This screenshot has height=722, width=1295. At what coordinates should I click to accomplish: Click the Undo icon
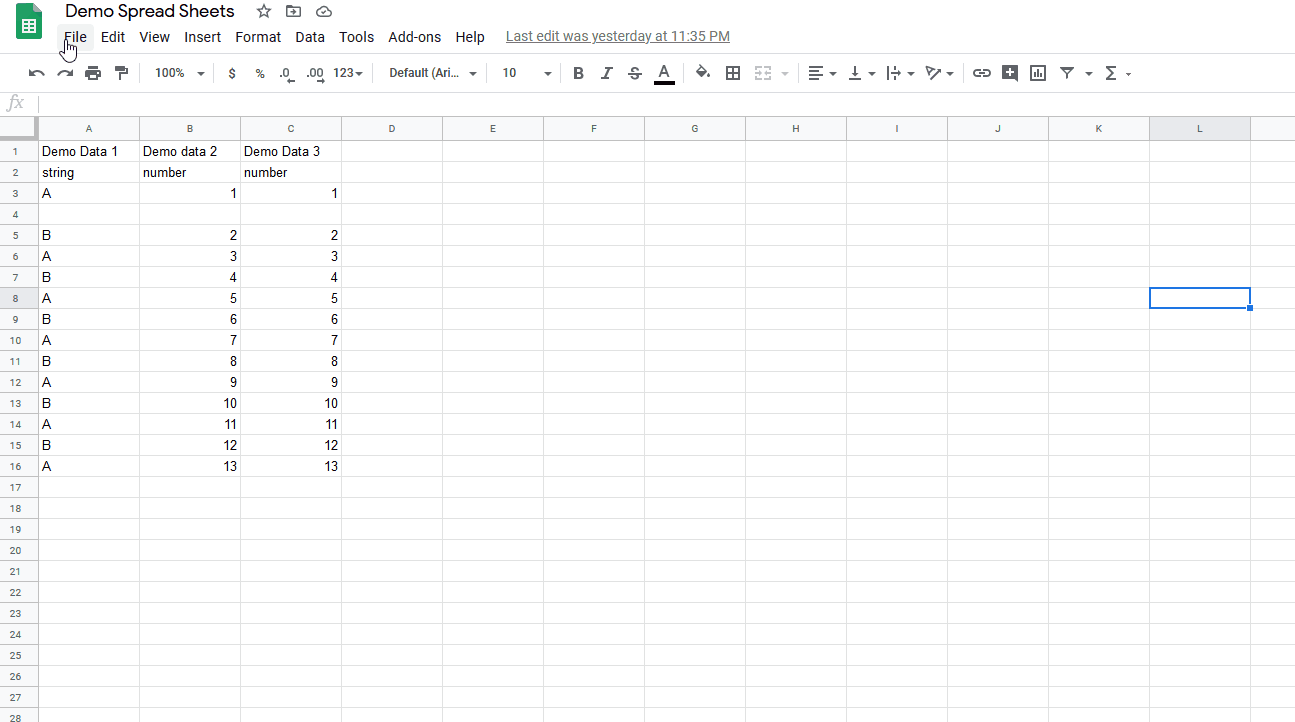37,73
